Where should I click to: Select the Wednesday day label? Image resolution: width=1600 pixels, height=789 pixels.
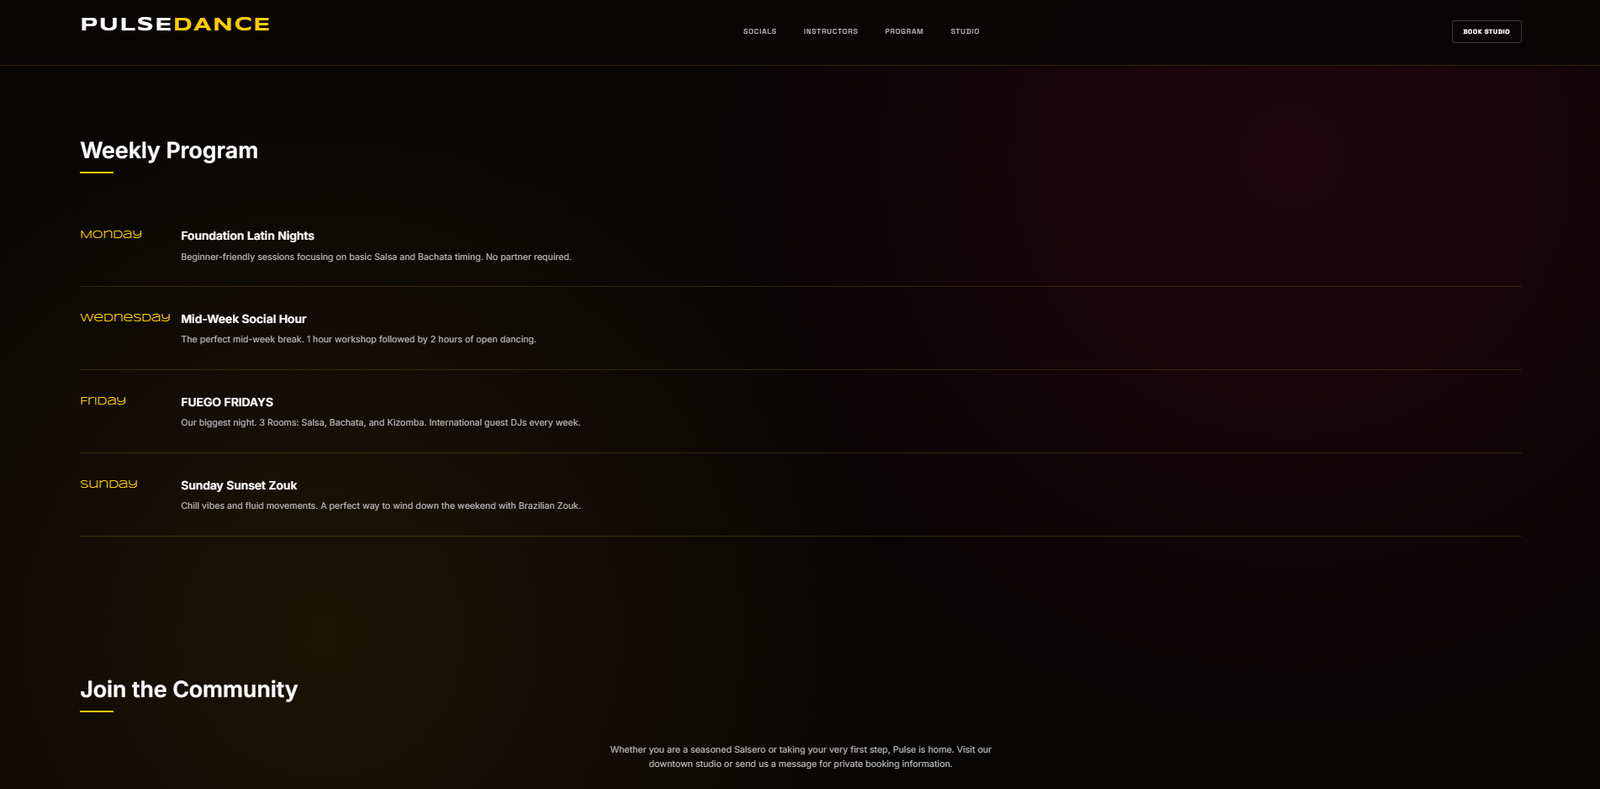pyautogui.click(x=125, y=318)
